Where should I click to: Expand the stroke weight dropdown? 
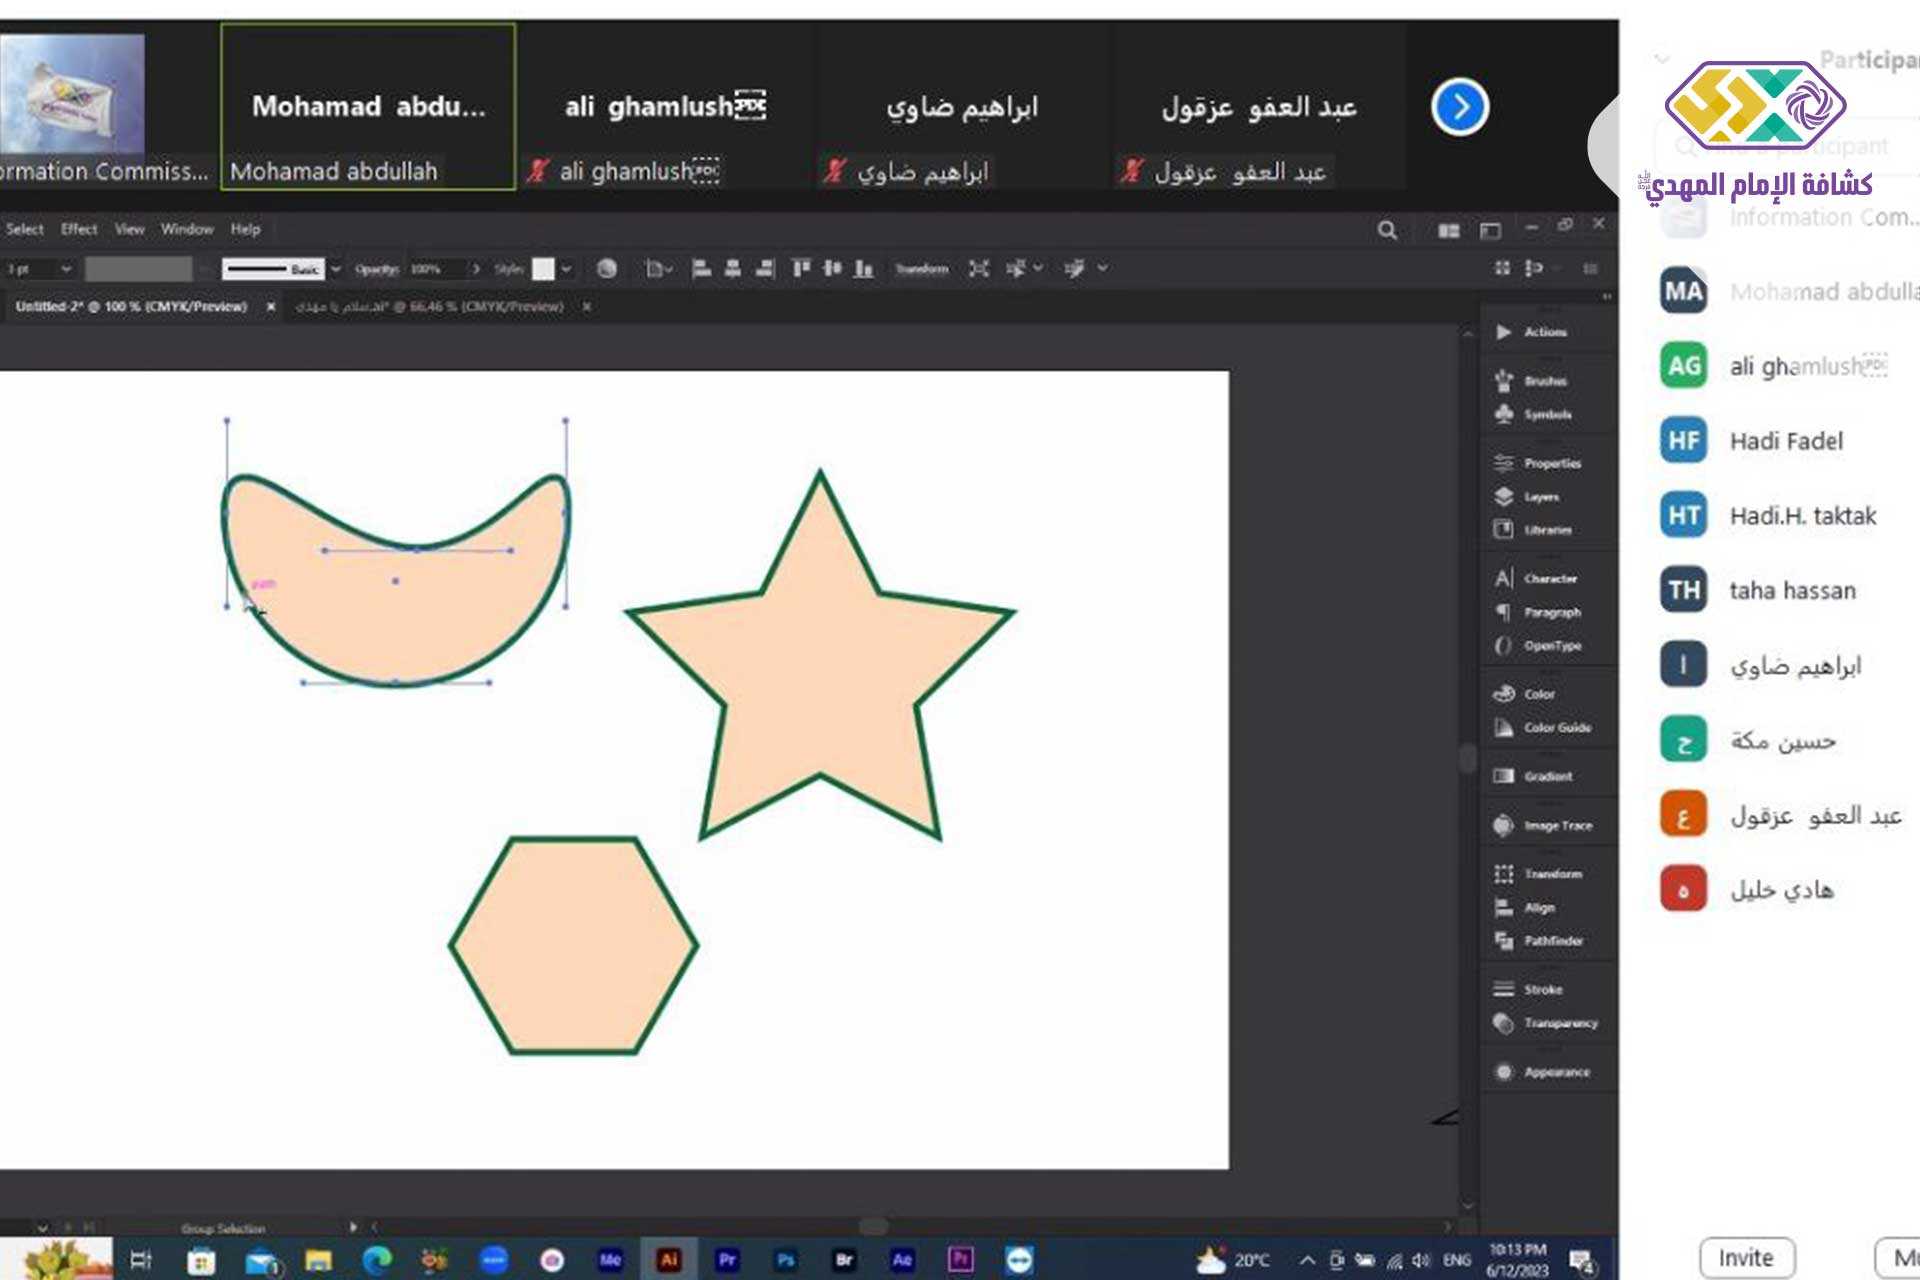coord(66,268)
